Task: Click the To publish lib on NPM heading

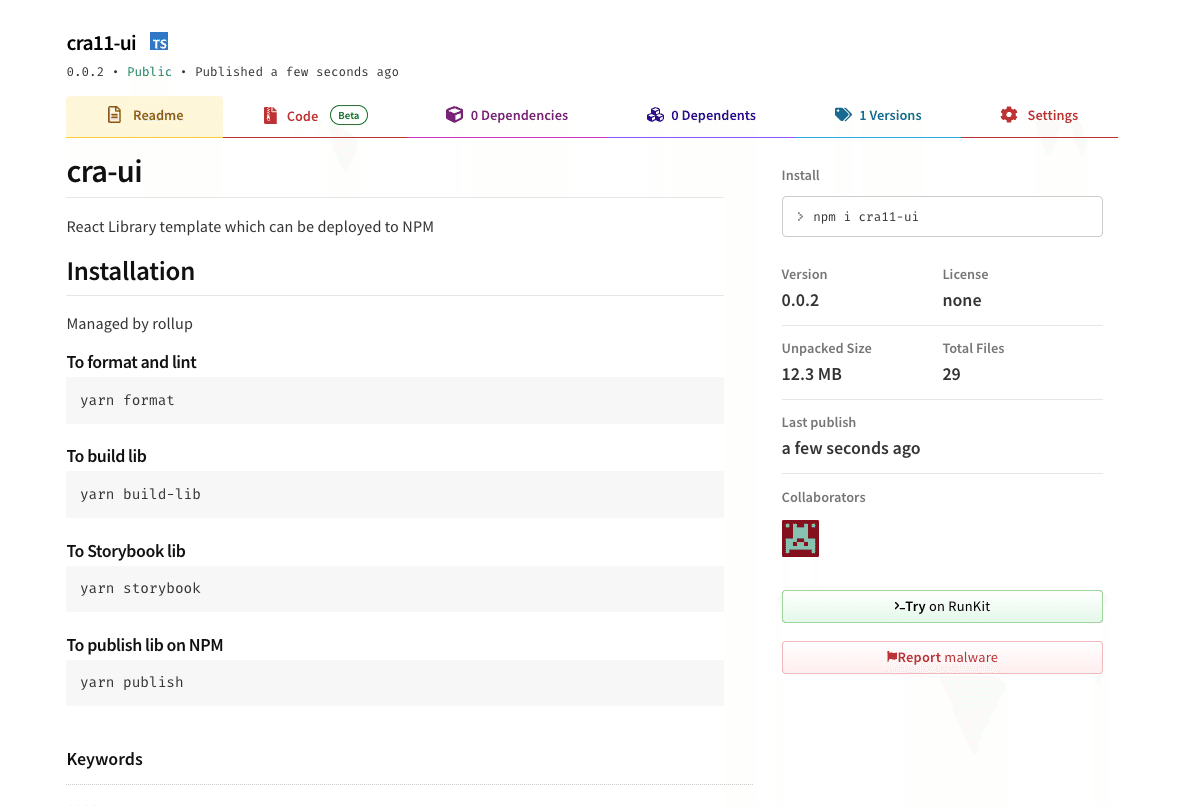Action: pos(144,645)
